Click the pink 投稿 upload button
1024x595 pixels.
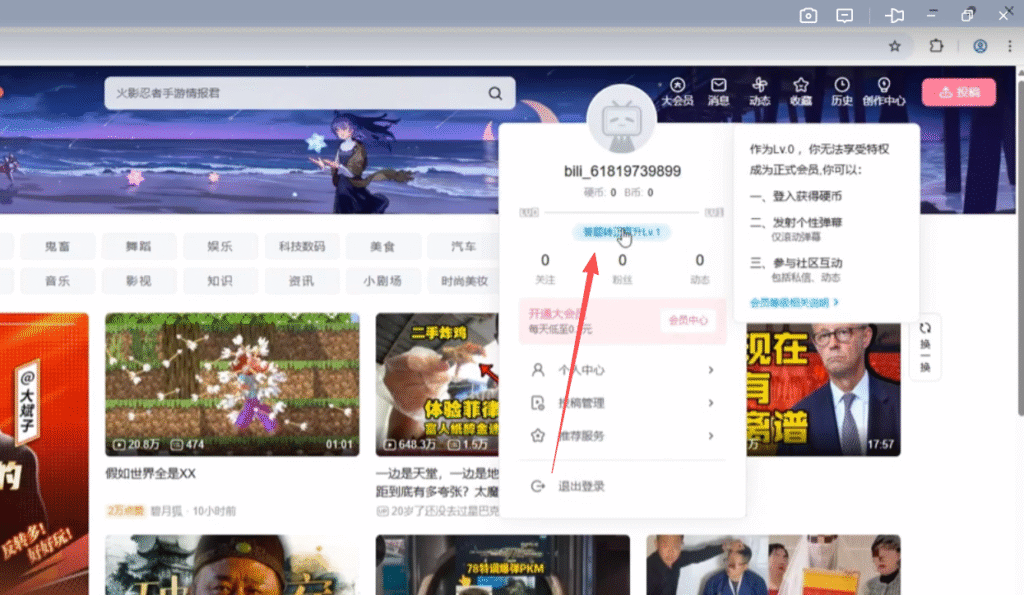[x=958, y=91]
